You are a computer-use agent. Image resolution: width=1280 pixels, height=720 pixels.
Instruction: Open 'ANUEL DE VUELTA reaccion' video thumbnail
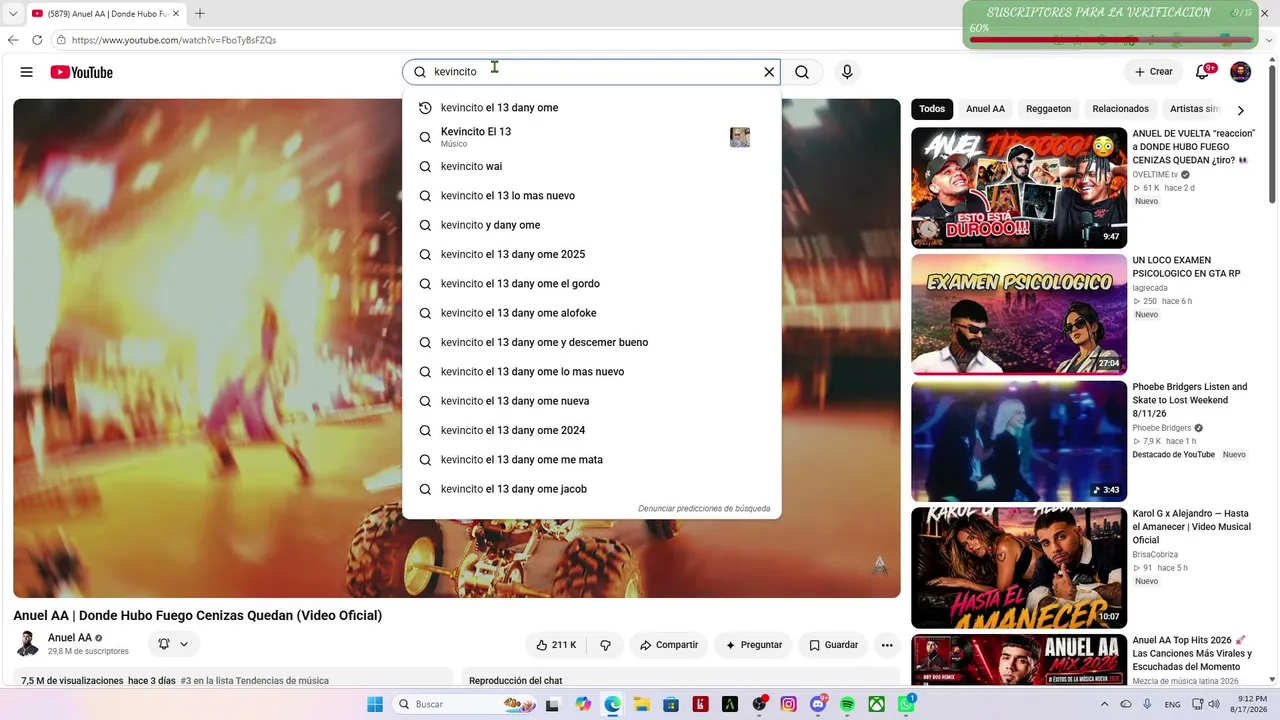[x=1019, y=188]
